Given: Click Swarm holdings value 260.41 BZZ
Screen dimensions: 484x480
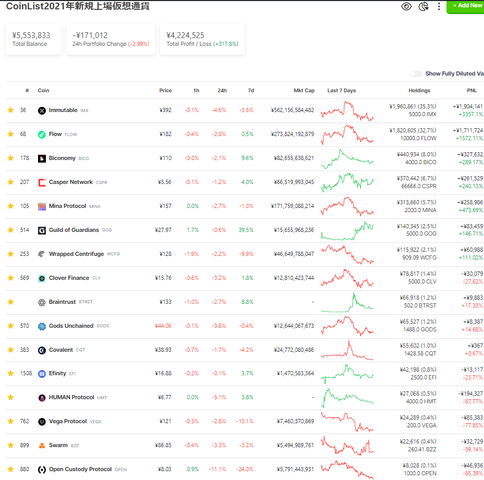Looking at the screenshot, I should [x=422, y=450].
